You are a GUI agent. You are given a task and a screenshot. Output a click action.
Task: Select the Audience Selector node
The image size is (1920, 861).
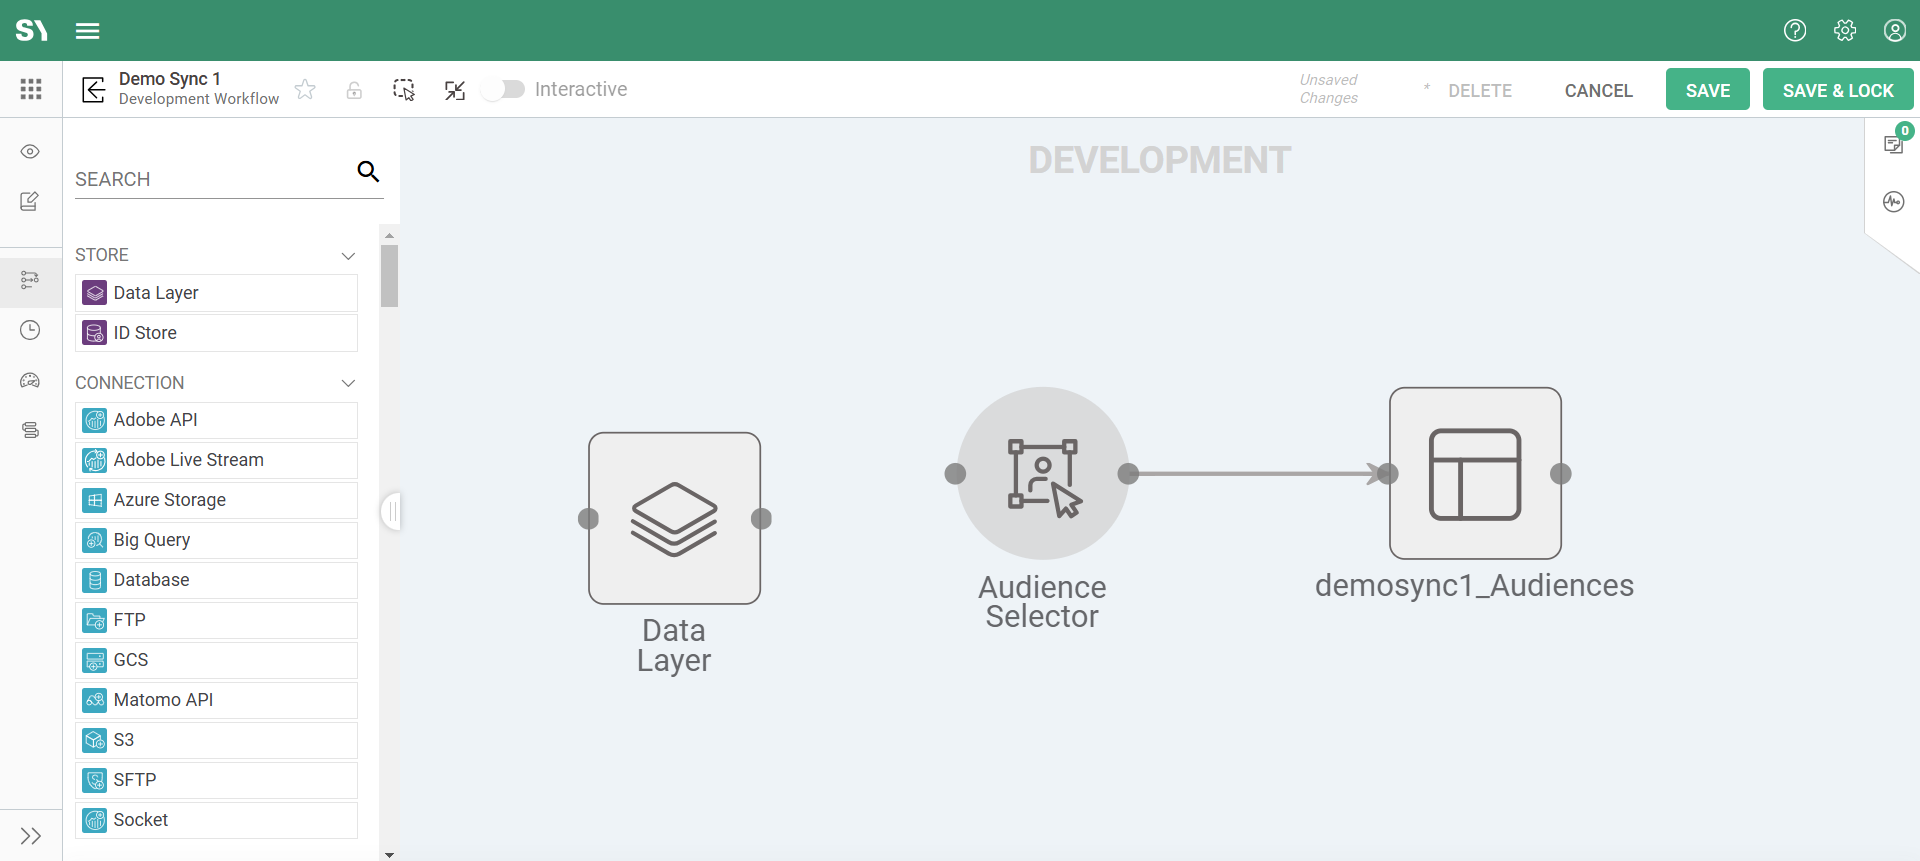[1042, 473]
